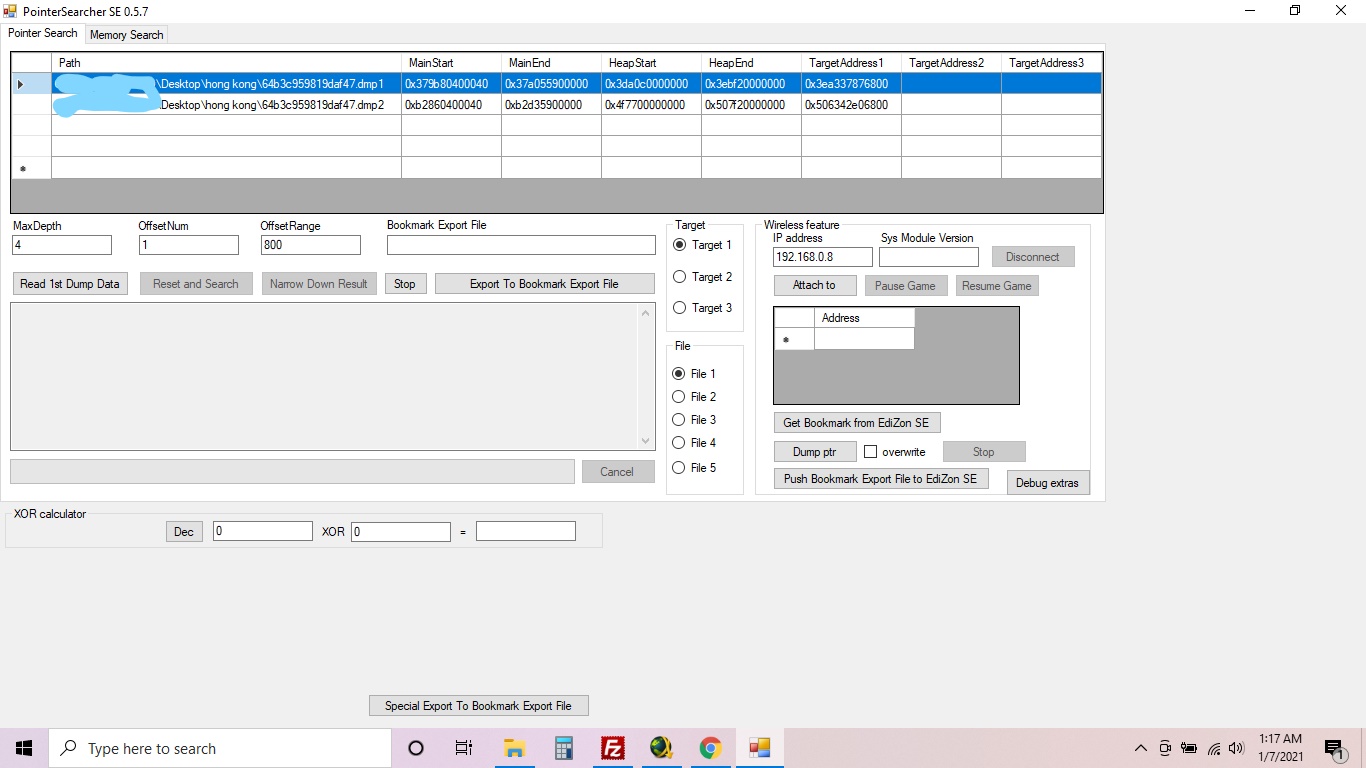Click the MaxDepth input field
The height and width of the screenshot is (768, 1366).
pos(62,245)
